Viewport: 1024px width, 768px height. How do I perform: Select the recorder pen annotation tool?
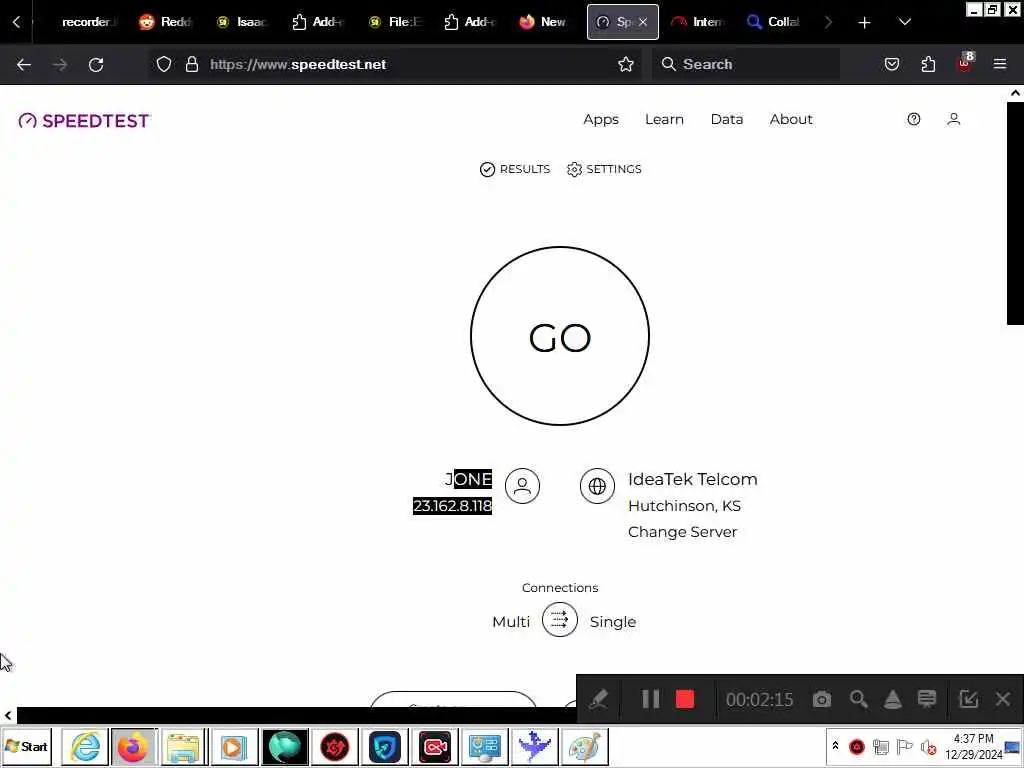[x=598, y=699]
